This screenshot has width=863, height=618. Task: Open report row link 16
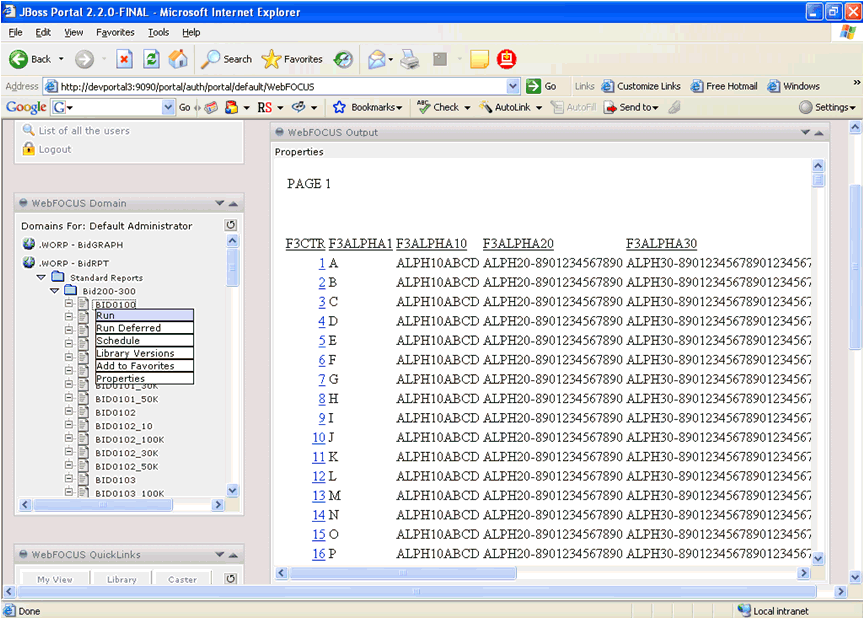(x=319, y=554)
